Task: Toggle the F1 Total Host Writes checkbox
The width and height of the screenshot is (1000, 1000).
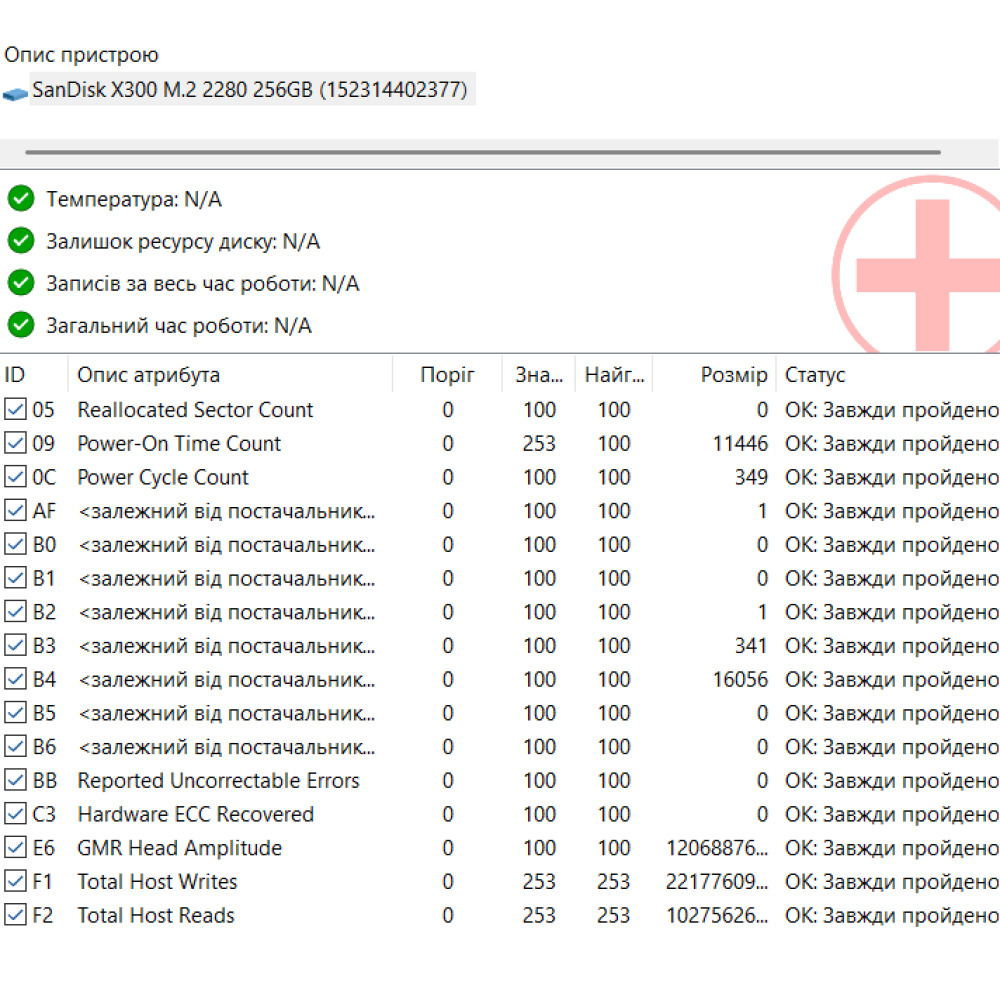Action: coord(15,882)
